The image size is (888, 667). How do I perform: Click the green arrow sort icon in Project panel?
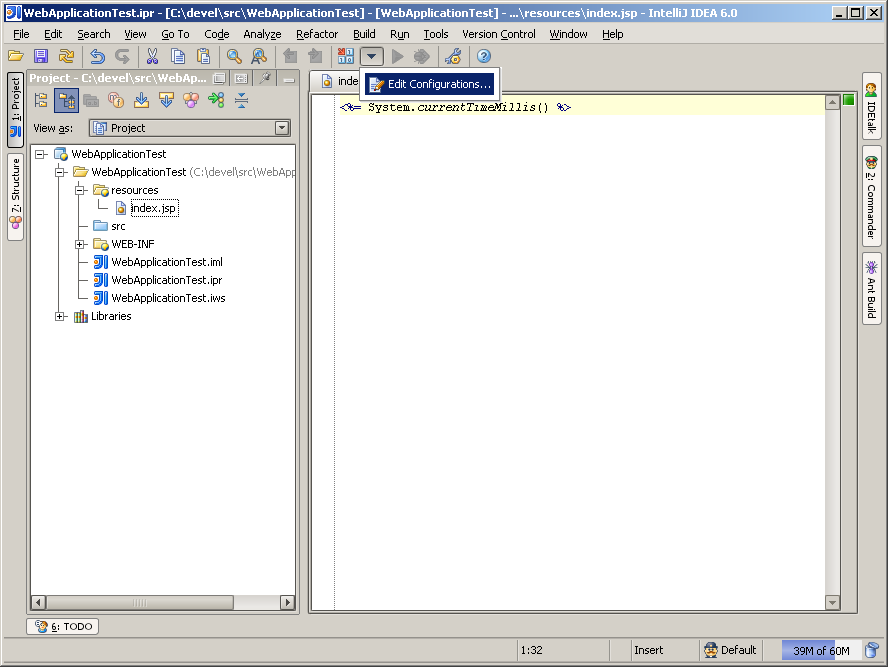pos(216,101)
